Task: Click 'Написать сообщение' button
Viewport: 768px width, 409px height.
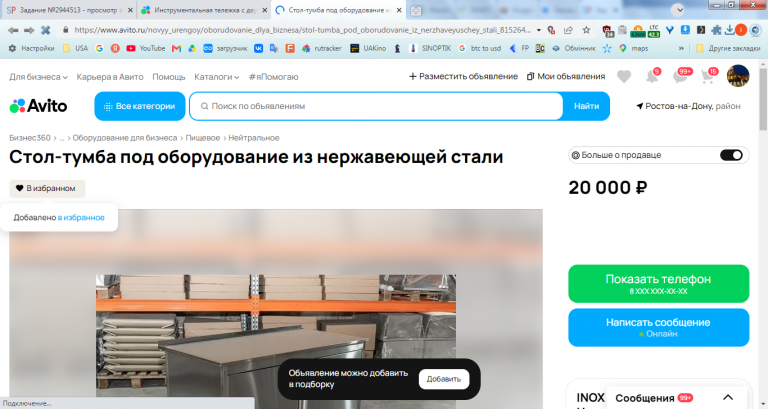Action: (x=658, y=327)
